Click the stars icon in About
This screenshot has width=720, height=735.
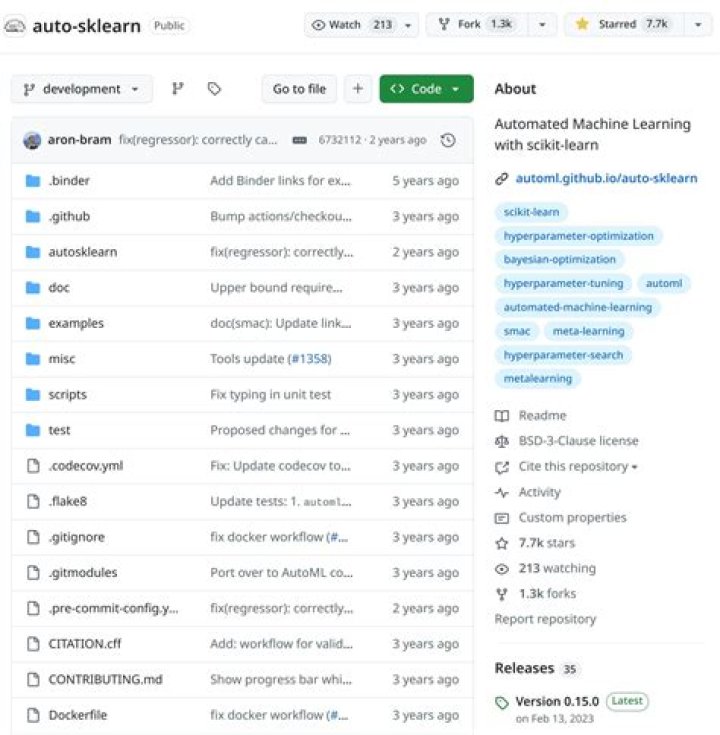[x=502, y=543]
